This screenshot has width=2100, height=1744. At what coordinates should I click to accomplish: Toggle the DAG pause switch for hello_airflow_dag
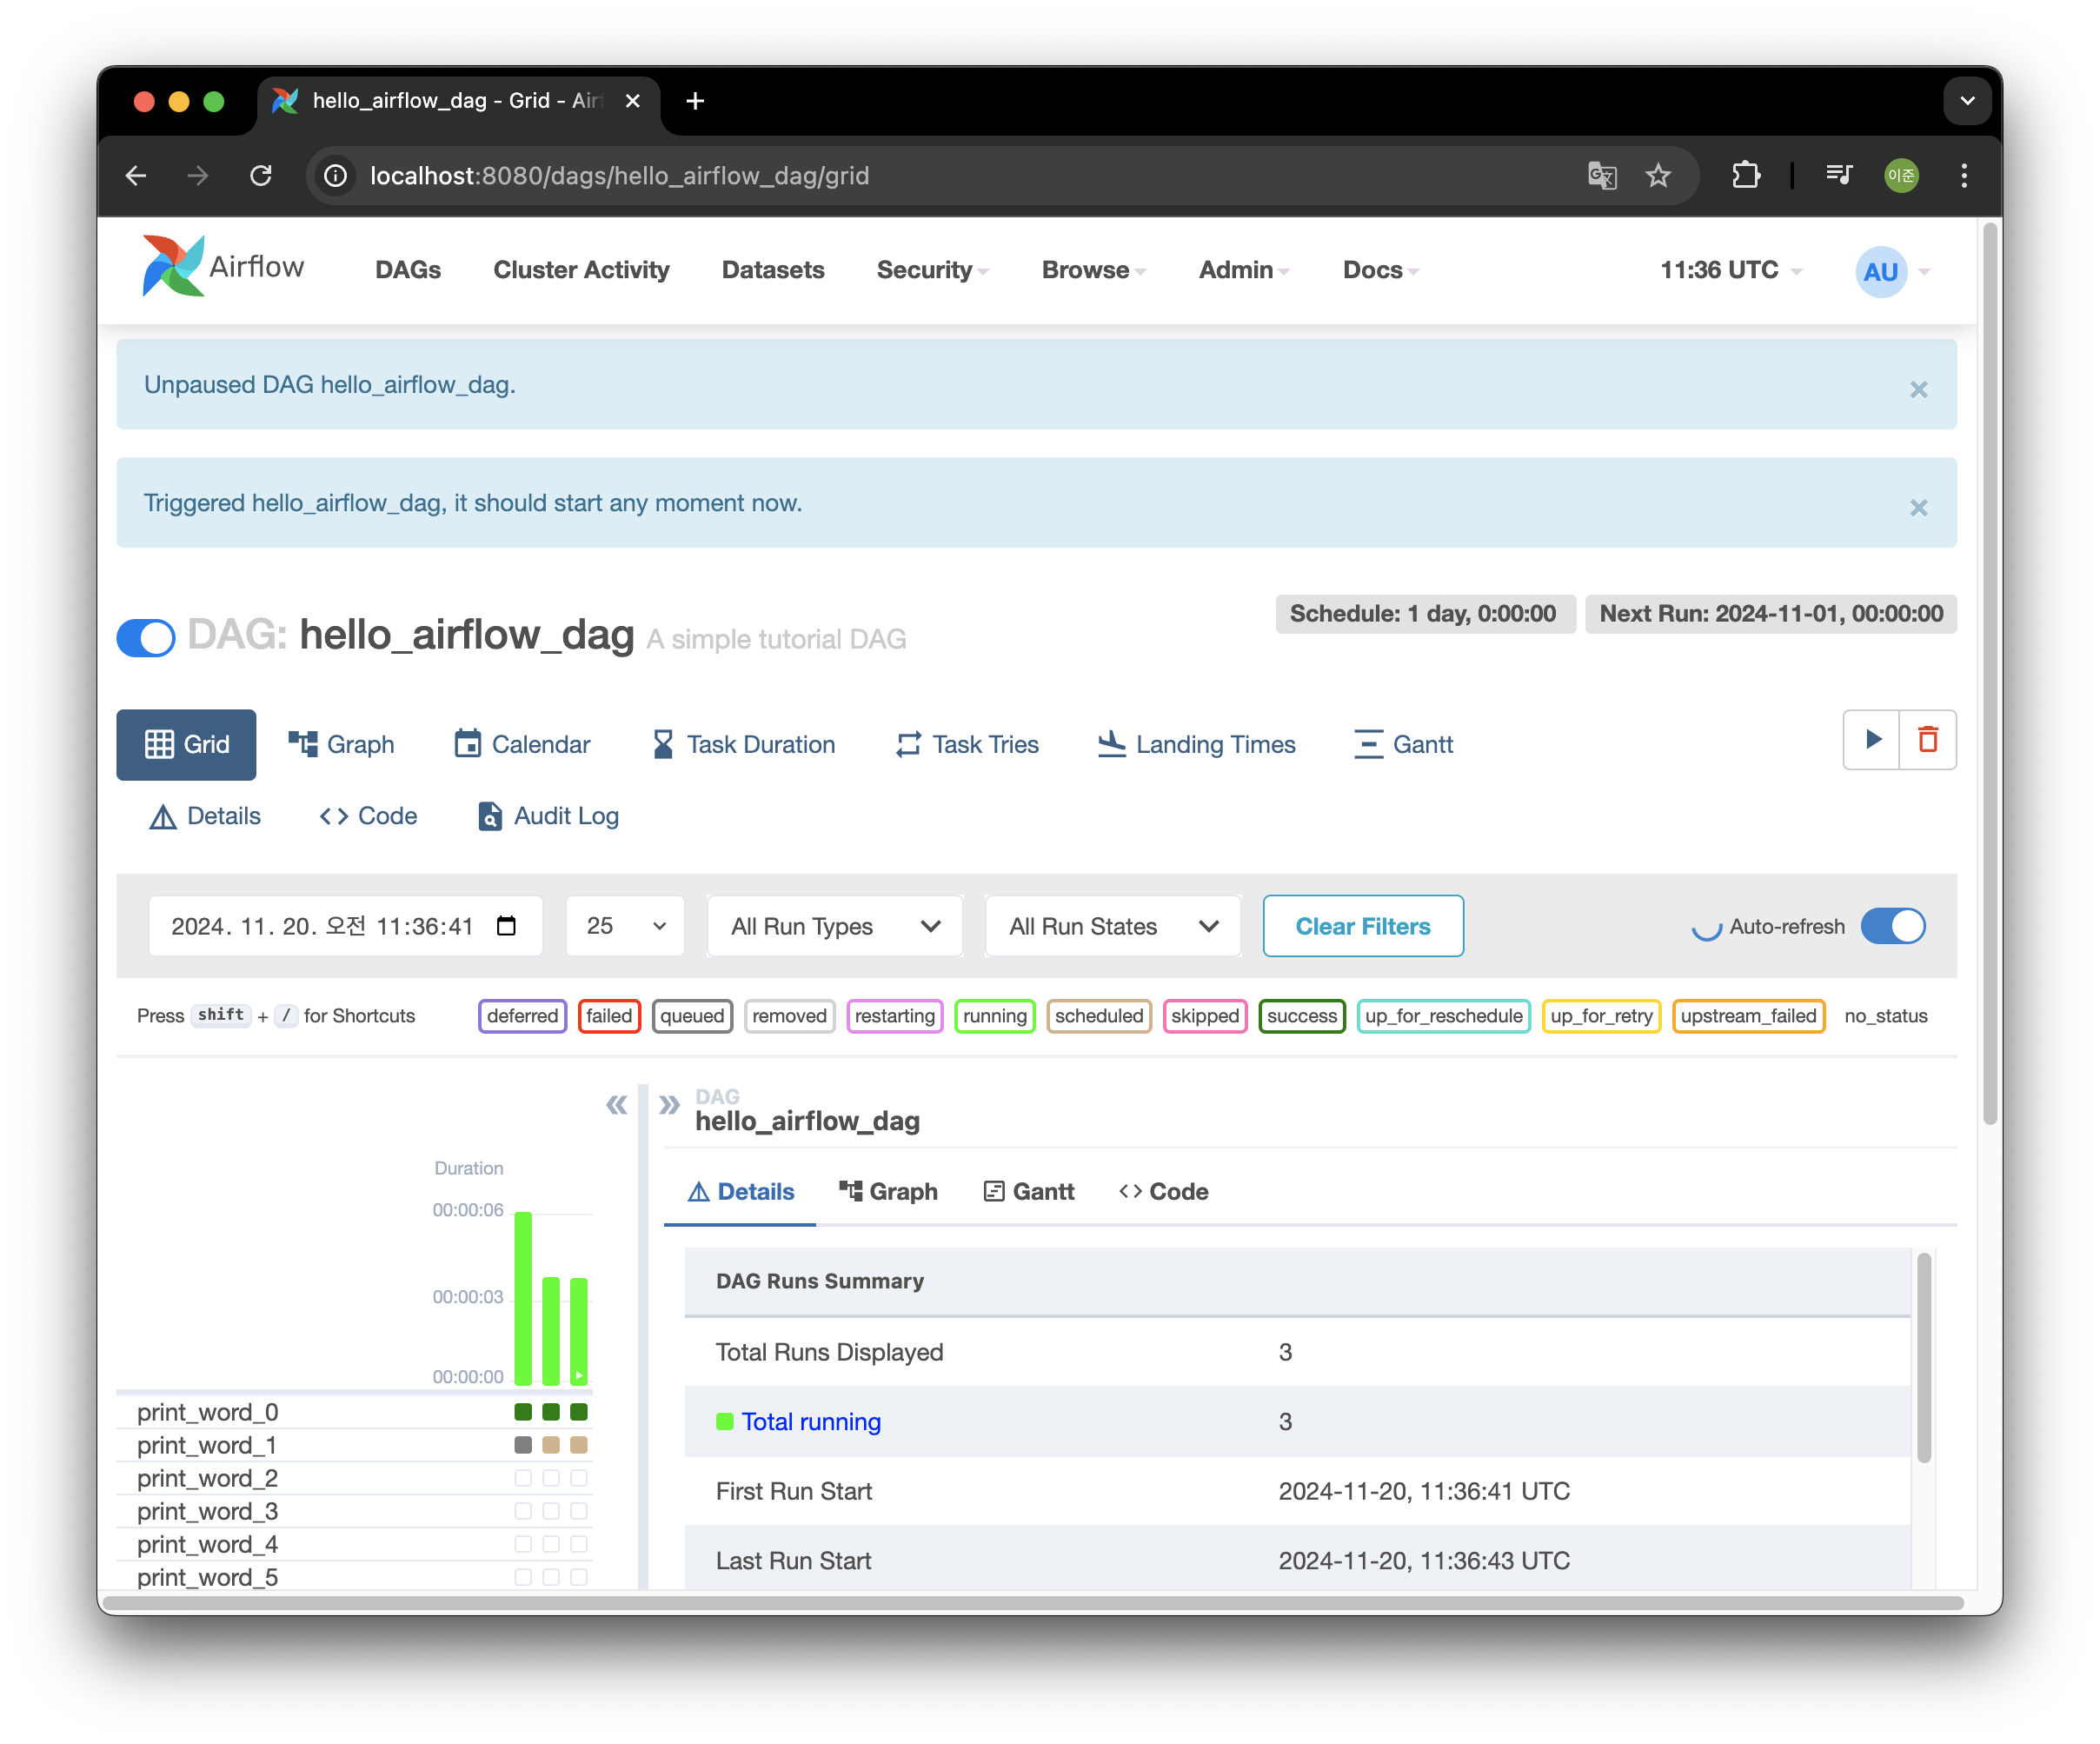click(146, 637)
